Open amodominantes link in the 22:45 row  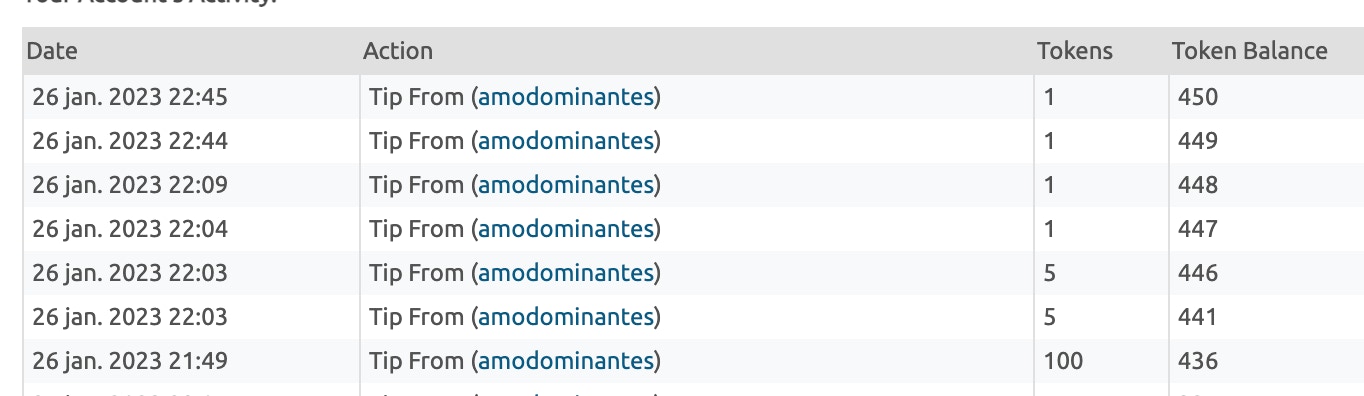(566, 97)
